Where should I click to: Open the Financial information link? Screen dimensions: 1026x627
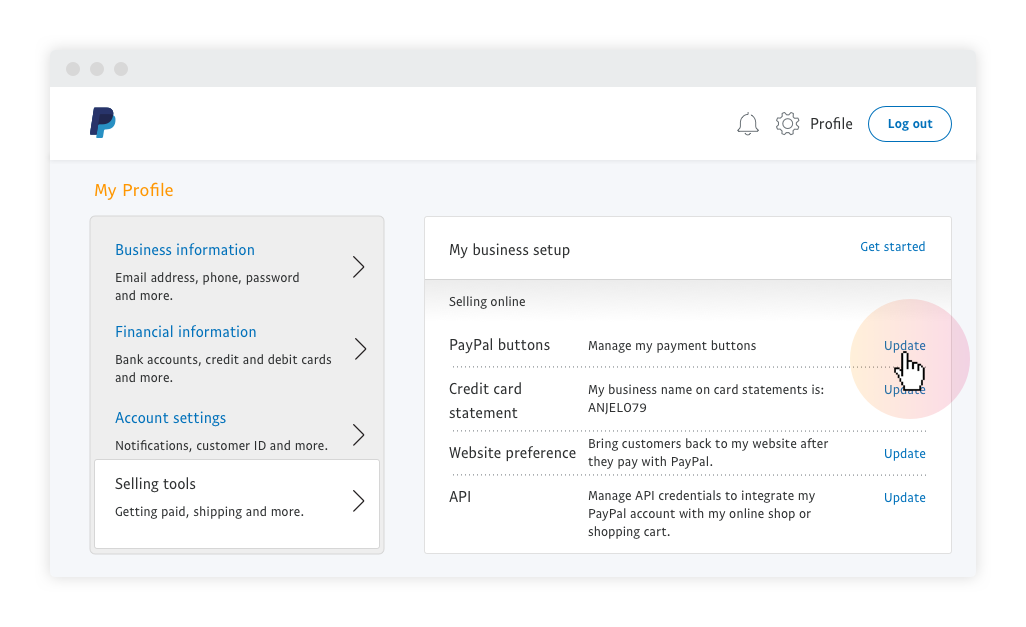pyautogui.click(x=186, y=332)
